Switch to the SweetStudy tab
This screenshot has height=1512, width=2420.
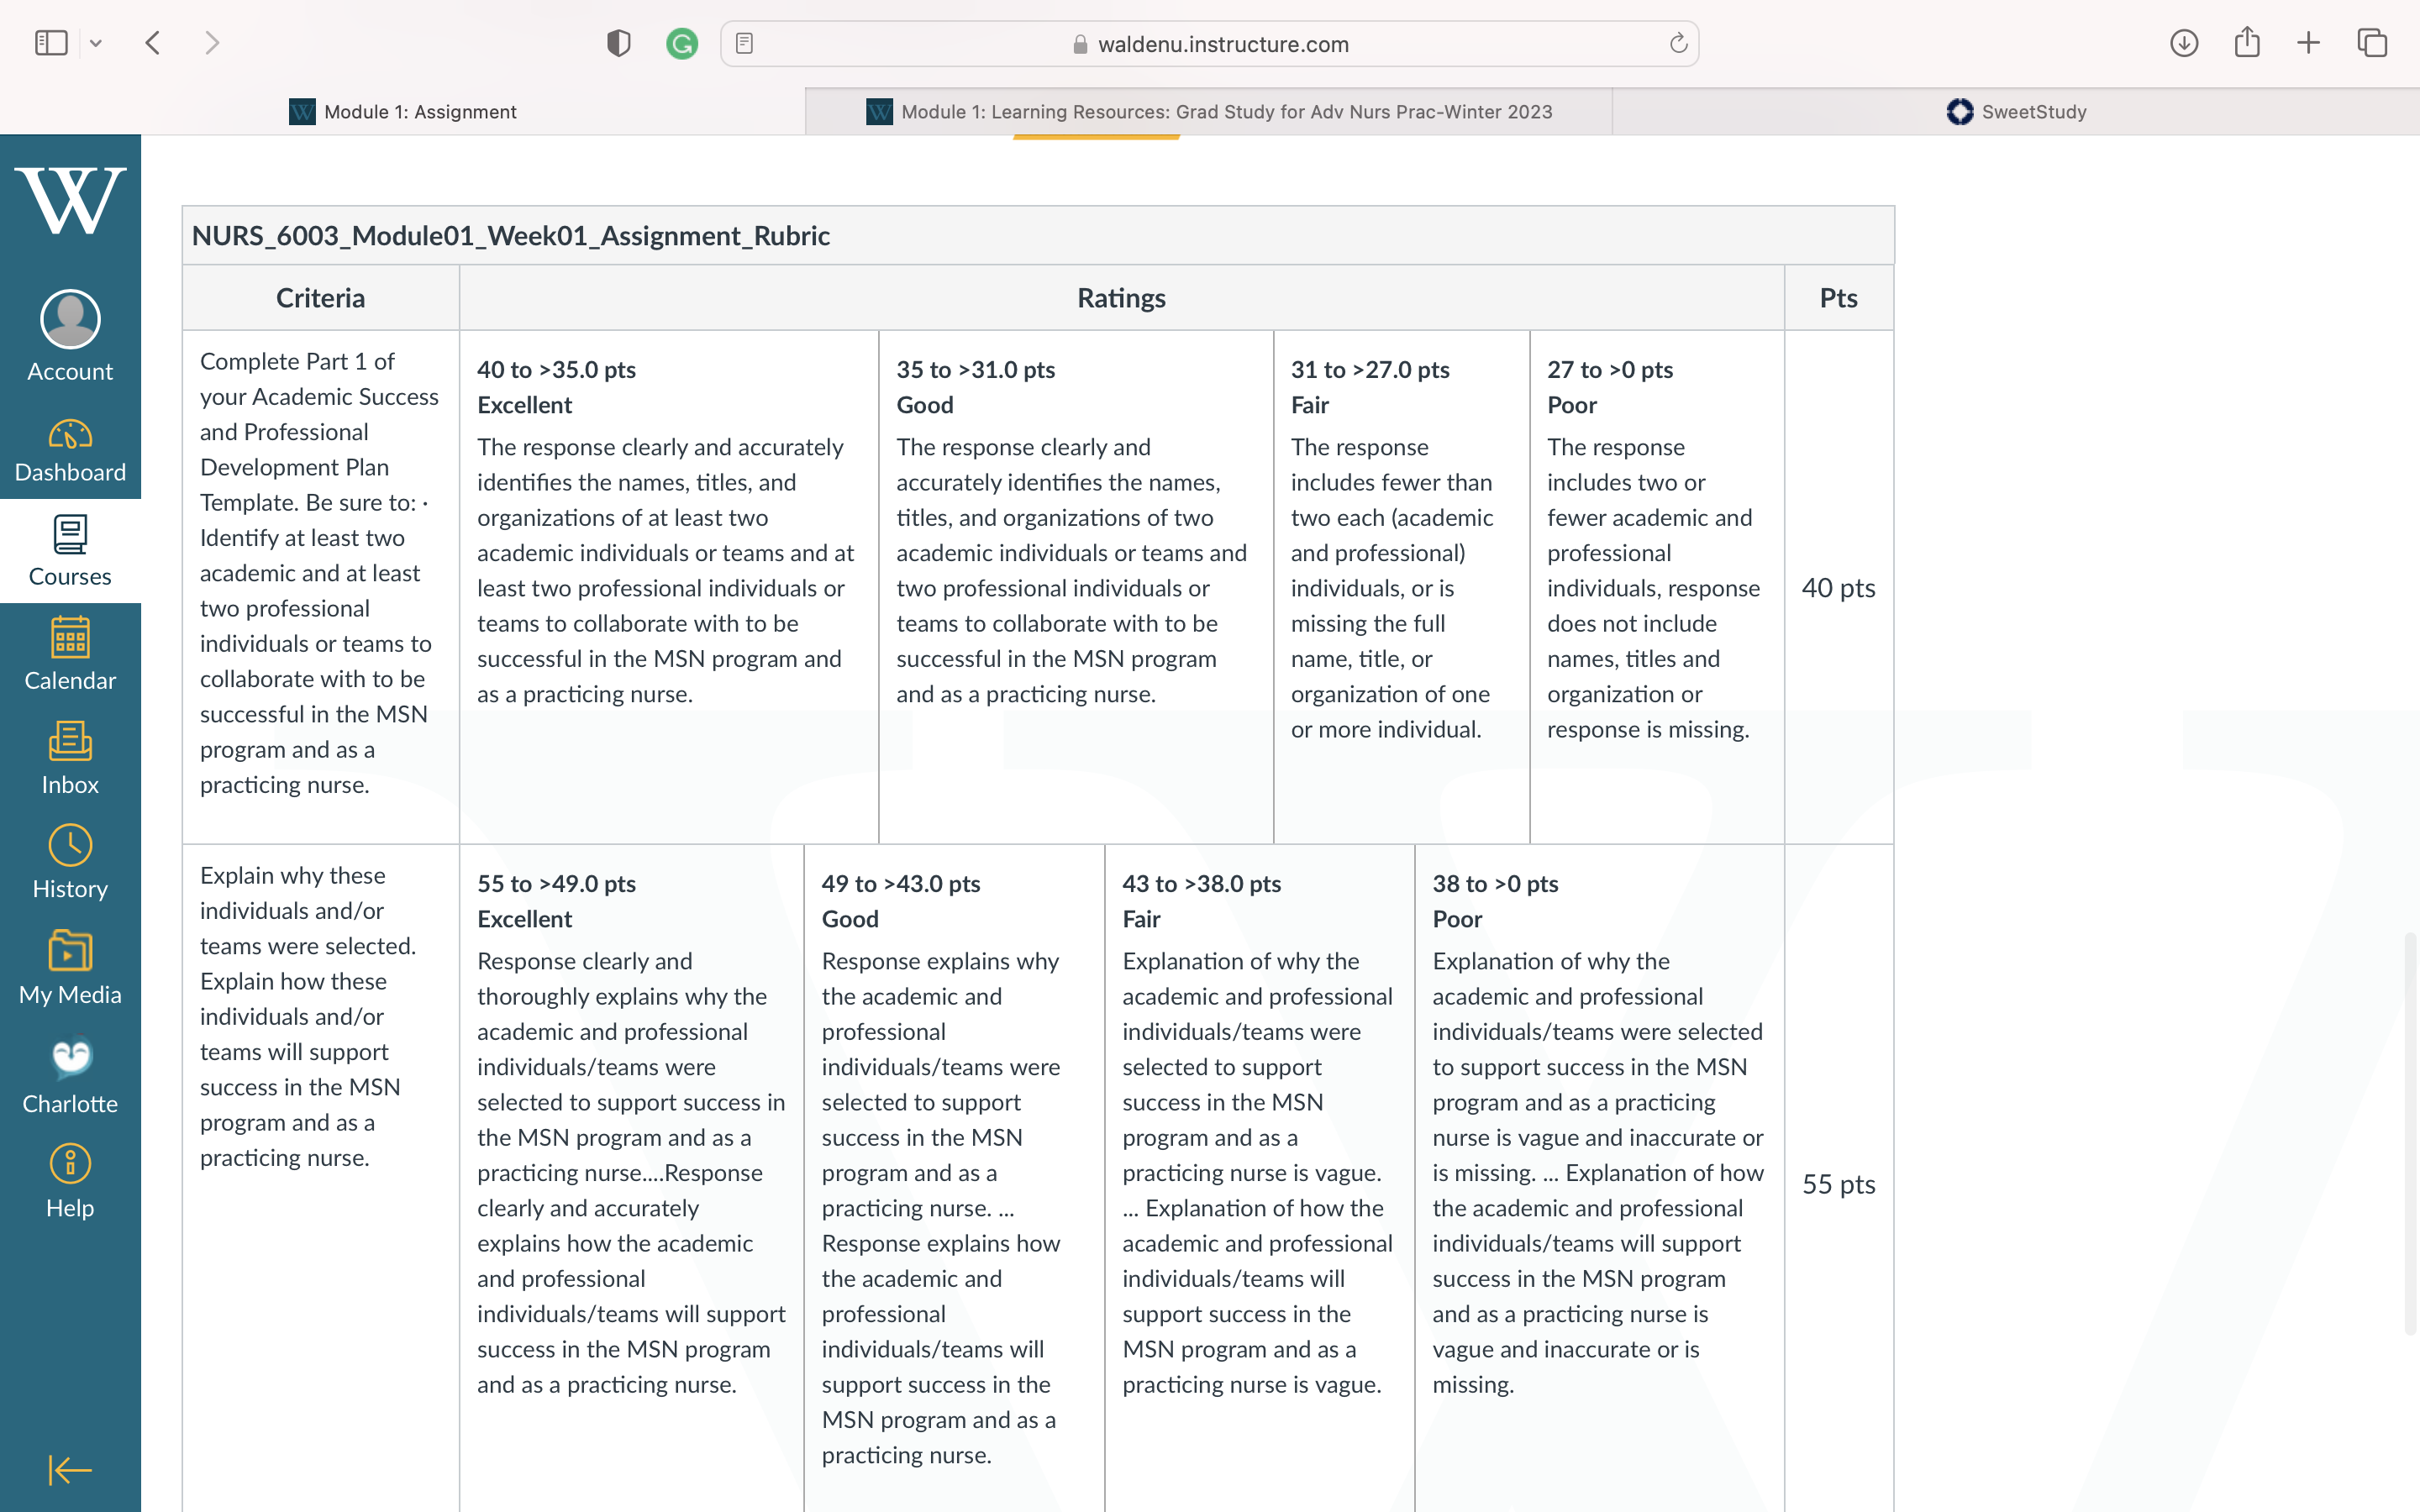click(2016, 111)
